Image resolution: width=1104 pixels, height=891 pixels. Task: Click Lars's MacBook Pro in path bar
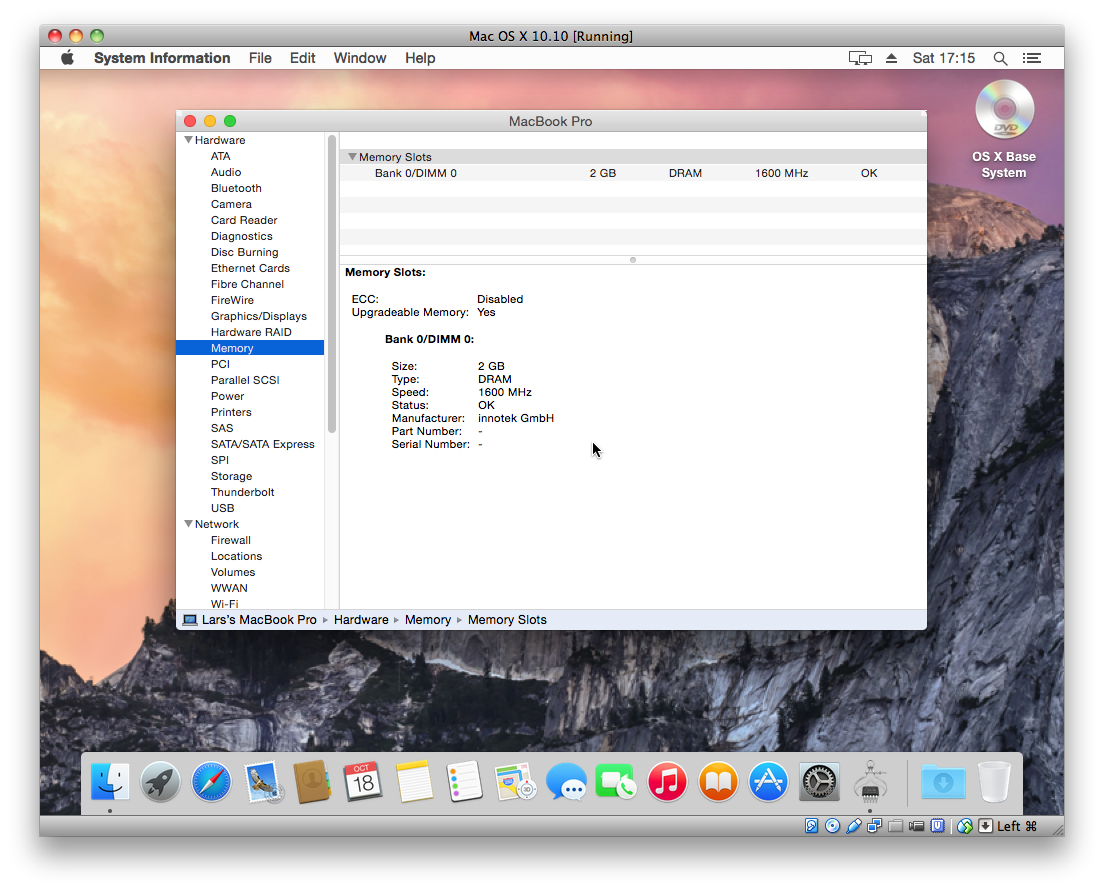coord(249,620)
